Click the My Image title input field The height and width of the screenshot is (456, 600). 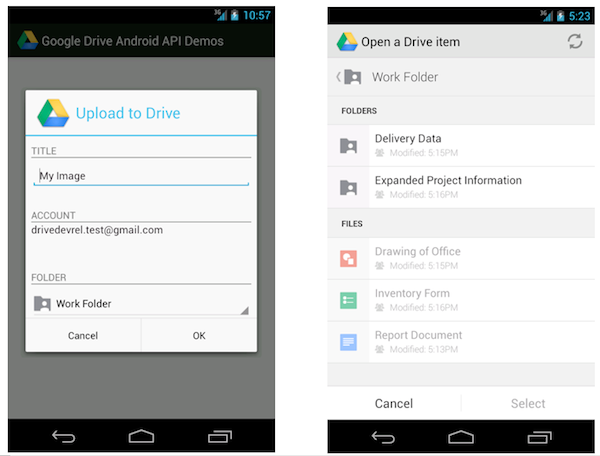(140, 176)
